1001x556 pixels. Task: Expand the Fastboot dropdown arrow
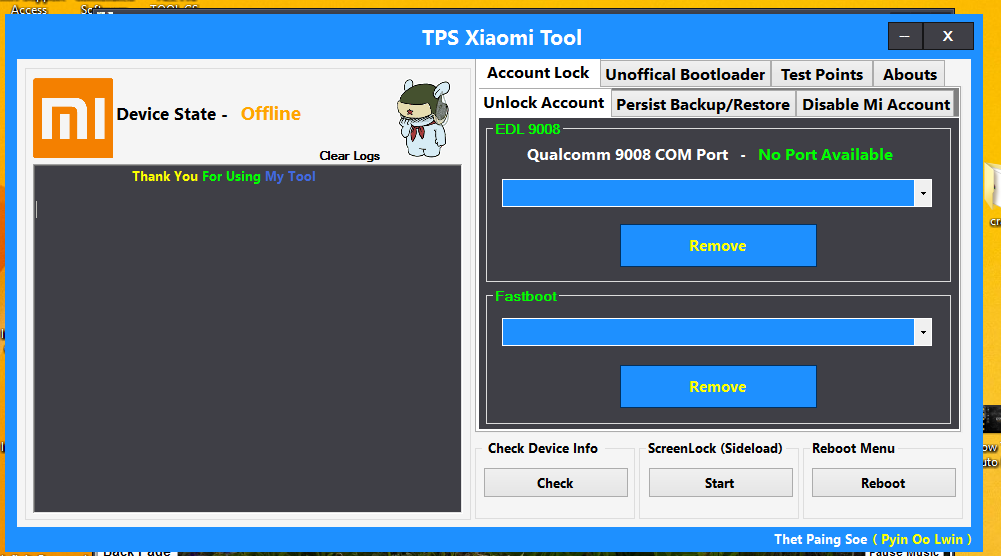coord(923,333)
